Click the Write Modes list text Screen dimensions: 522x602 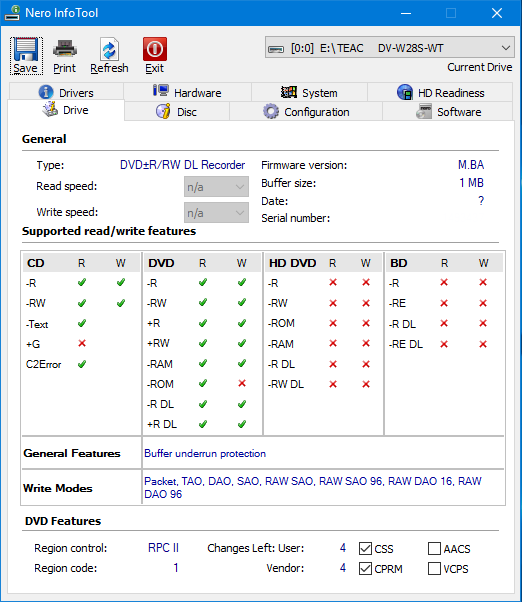312,487
